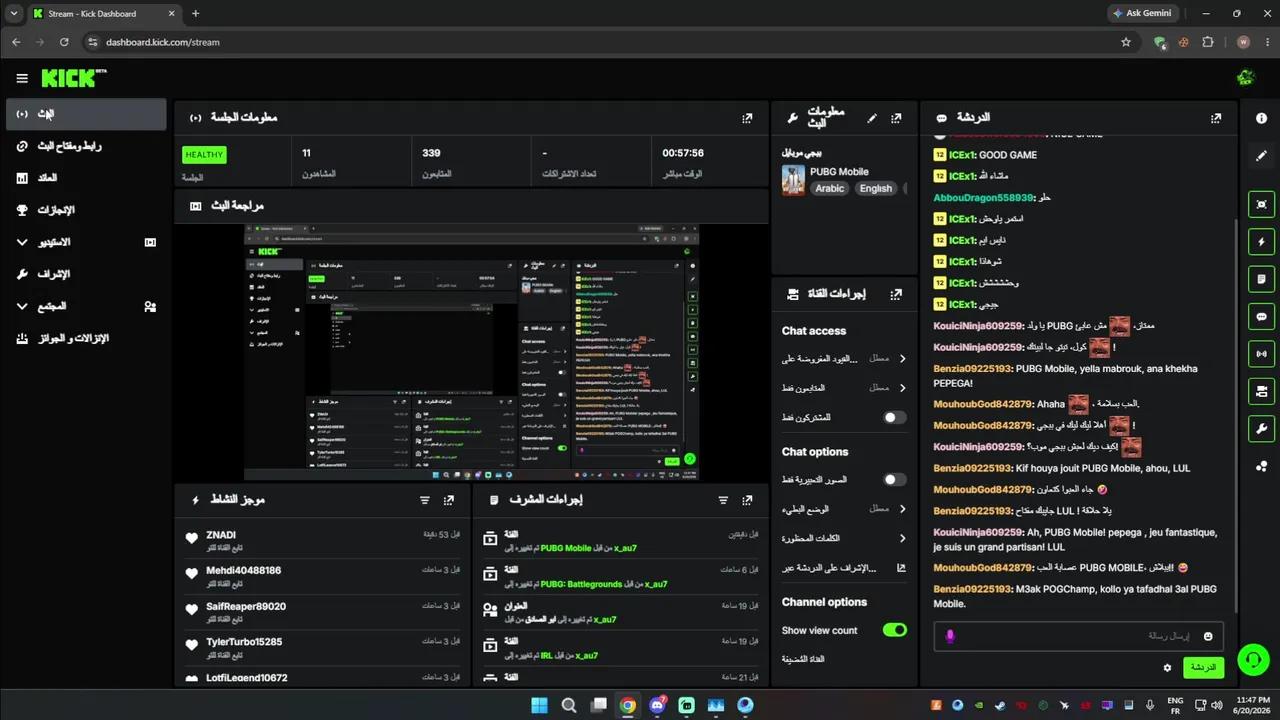The image size is (1280, 720).
Task: Filter the إجراءات المشرف moderator actions list
Action: point(723,500)
